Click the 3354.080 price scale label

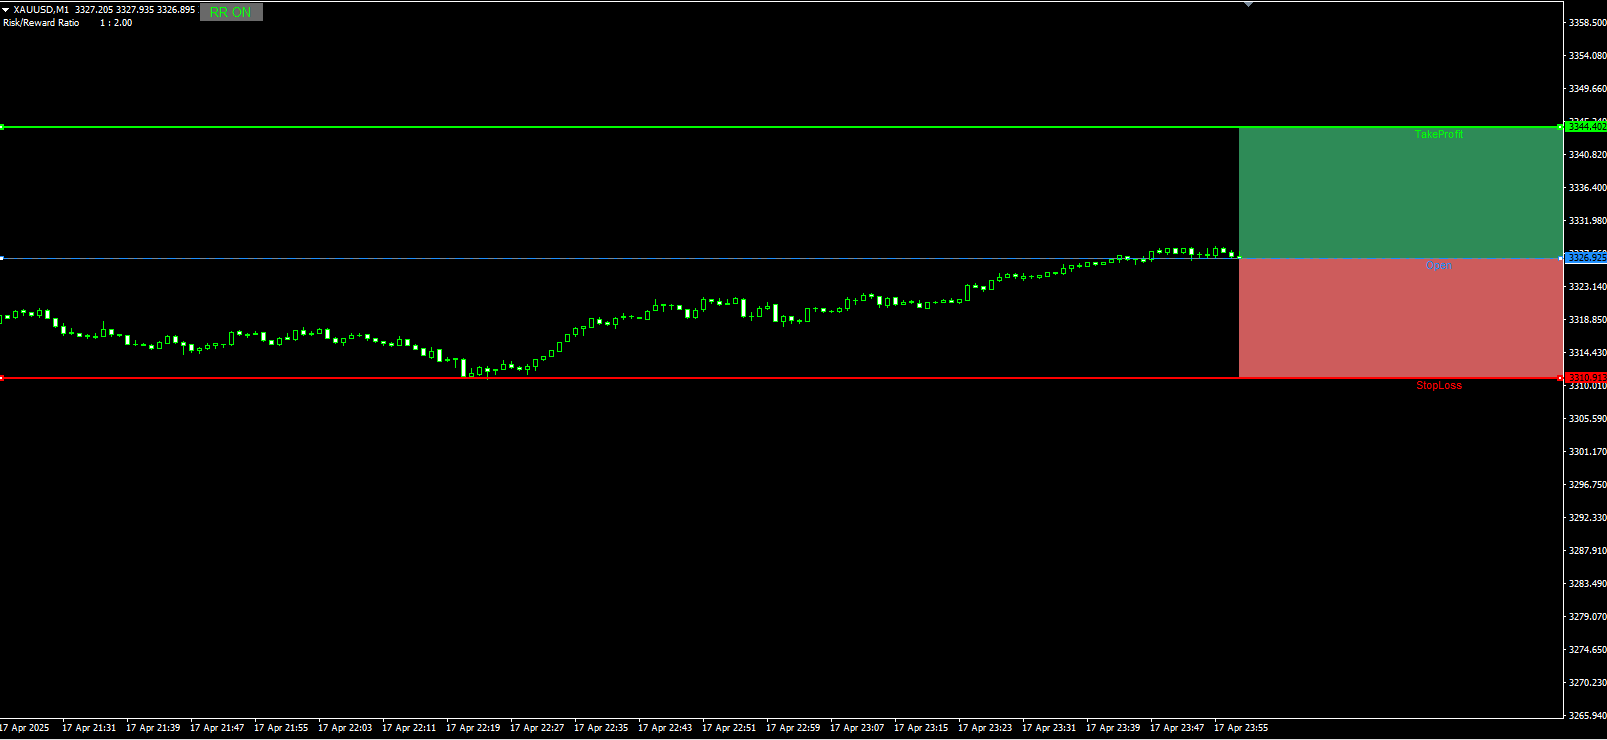click(1587, 55)
